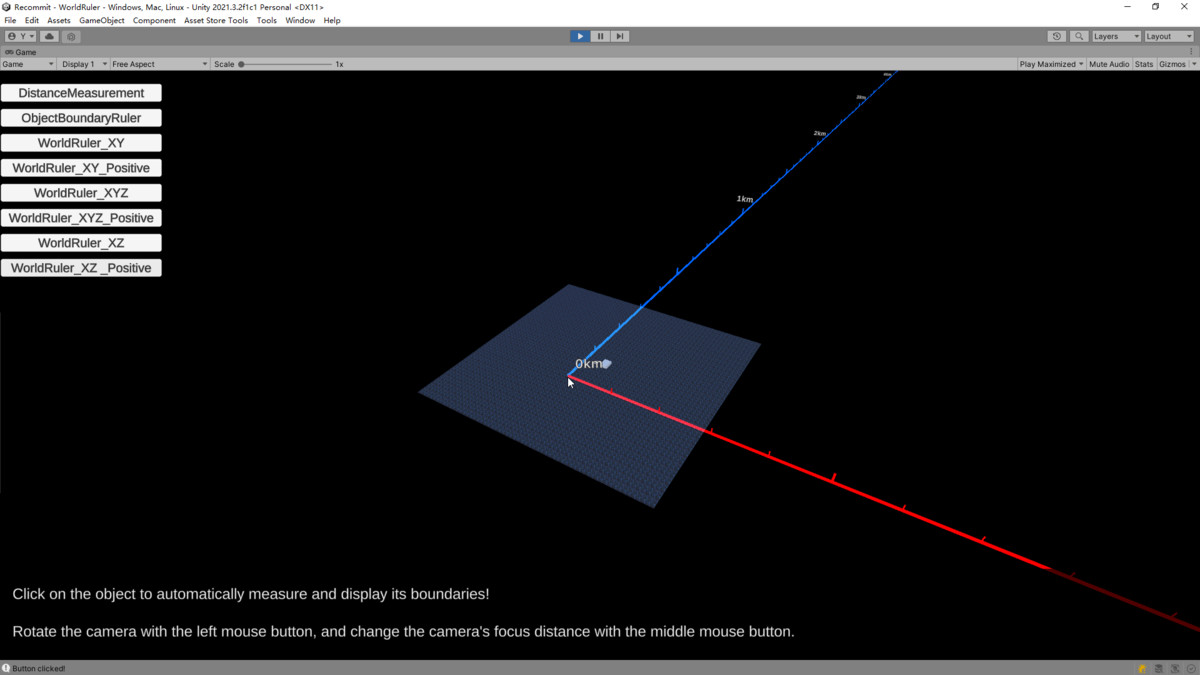The height and width of the screenshot is (675, 1200).
Task: Open the Game view three-dot options menu
Action: pyautogui.click(x=1191, y=52)
